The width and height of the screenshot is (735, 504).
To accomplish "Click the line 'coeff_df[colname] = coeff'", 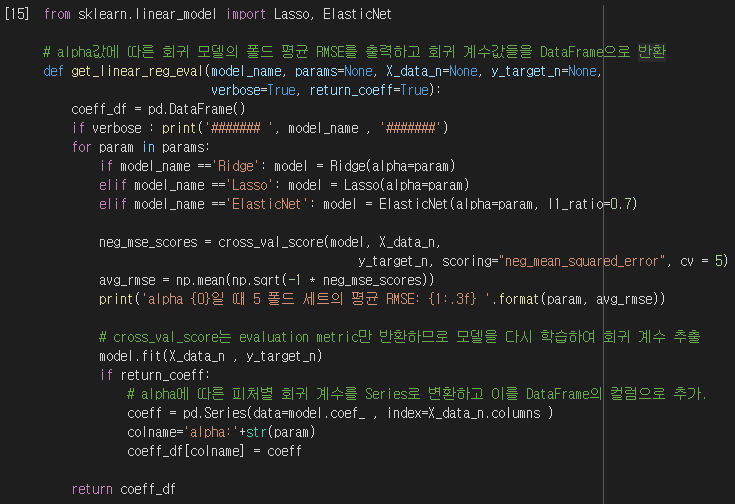I will click(214, 451).
